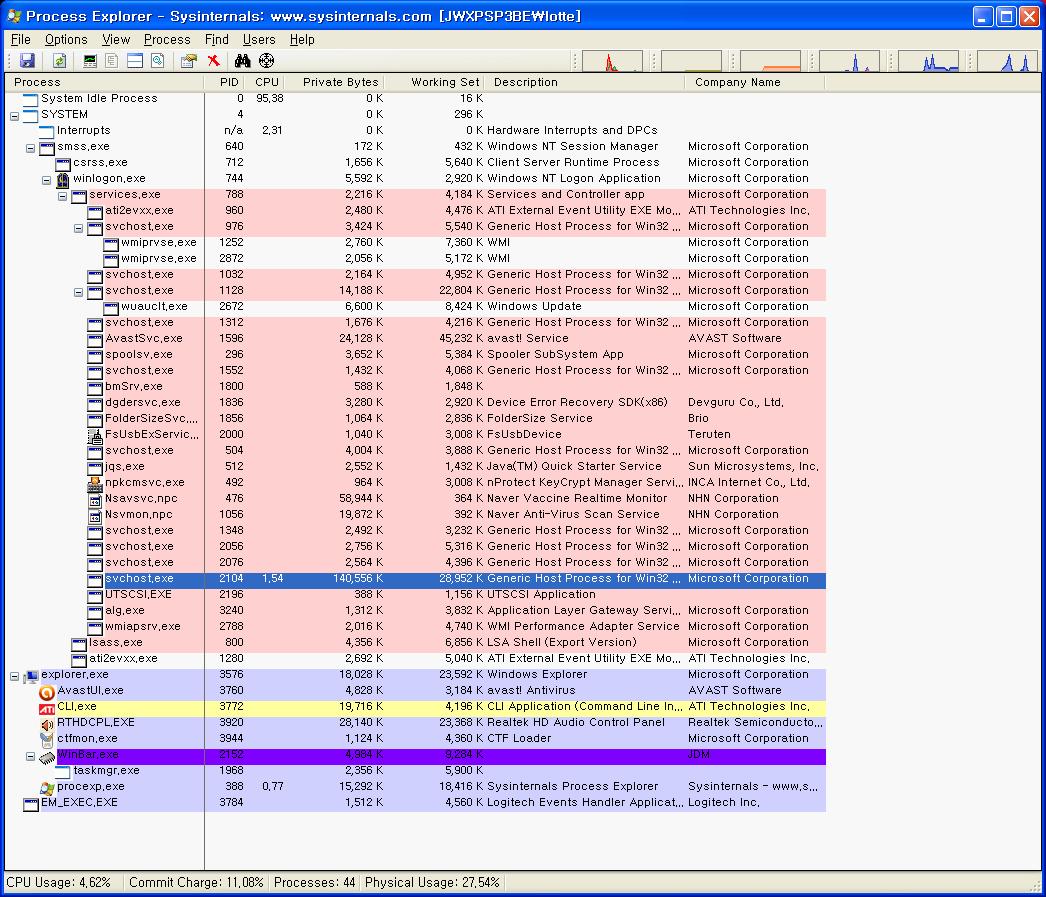Collapse the smss.exe tree node
The height and width of the screenshot is (897, 1046).
tap(30, 147)
